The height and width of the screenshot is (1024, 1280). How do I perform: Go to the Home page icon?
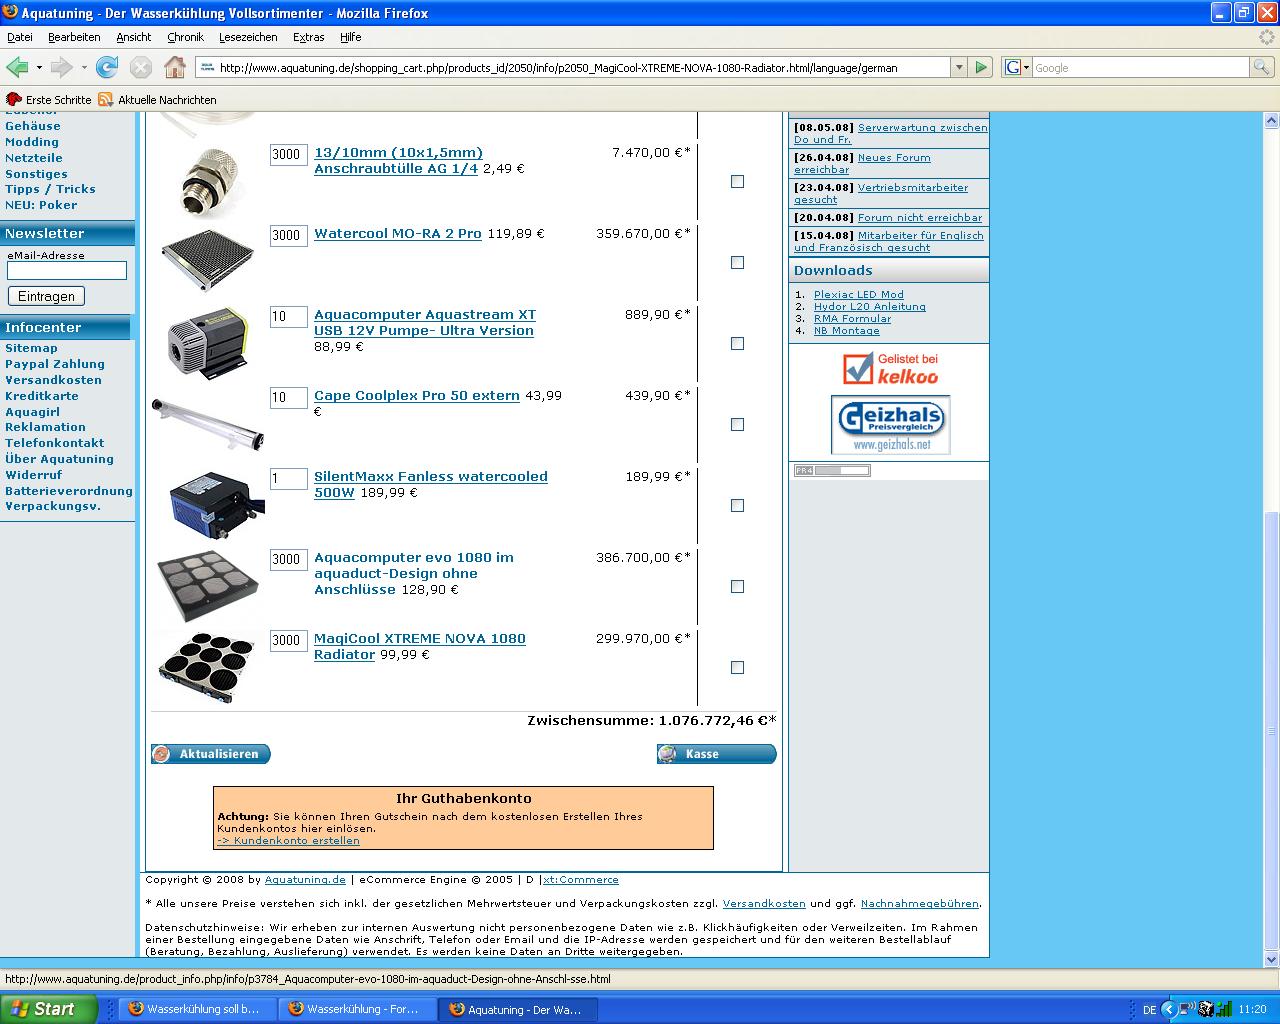[175, 67]
